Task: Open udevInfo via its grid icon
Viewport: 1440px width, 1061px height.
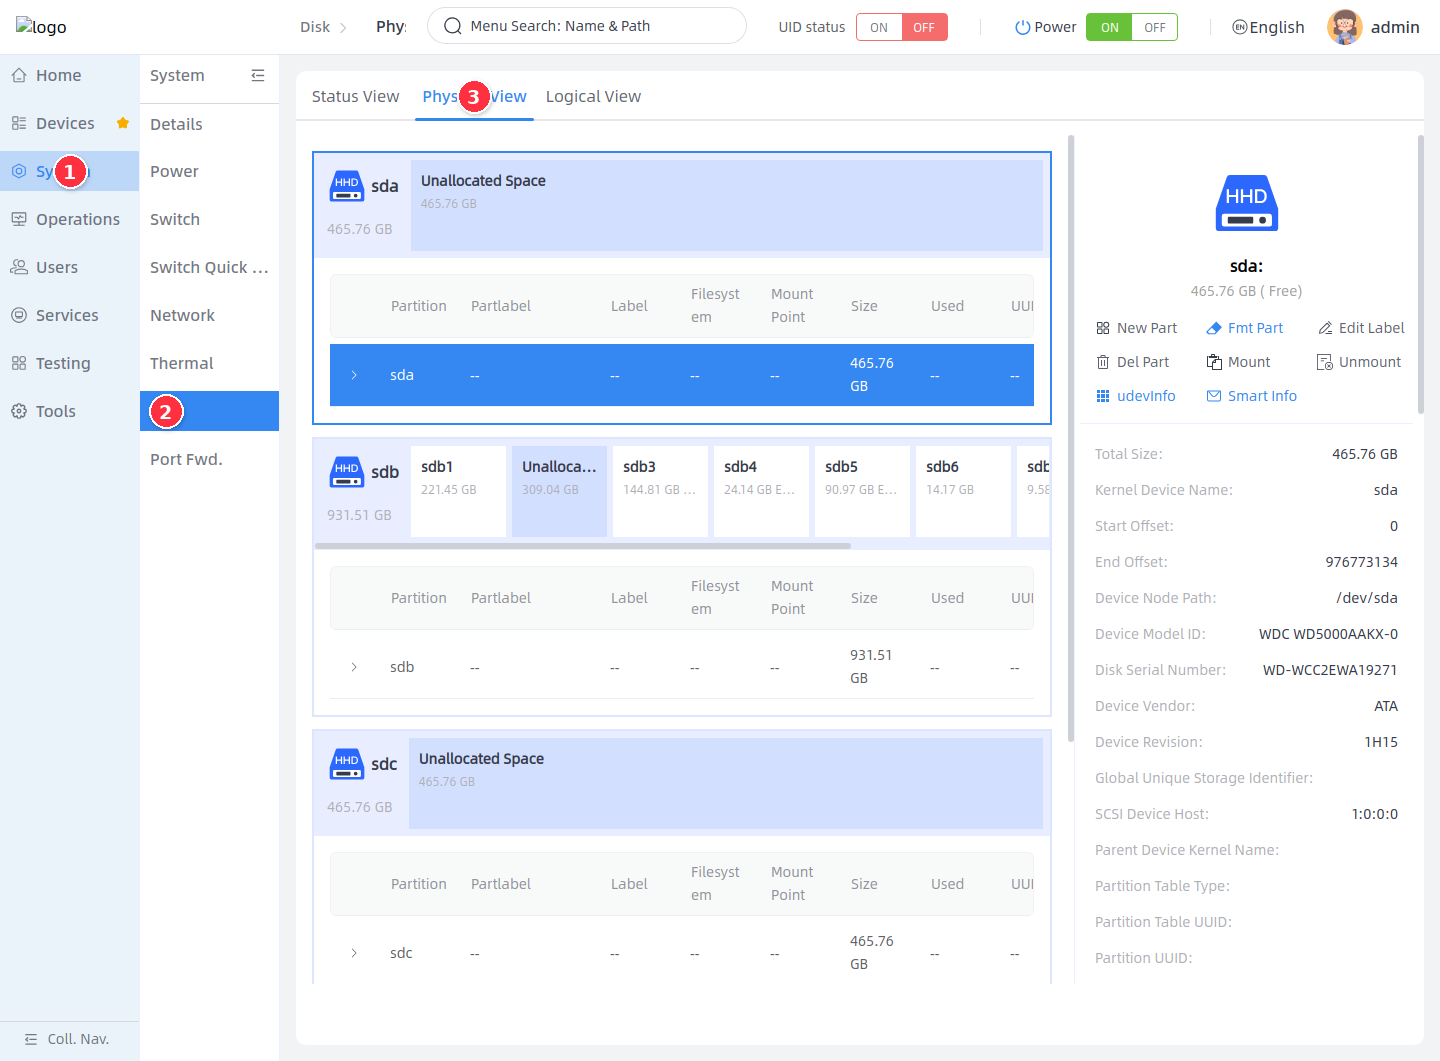Action: tap(1103, 396)
